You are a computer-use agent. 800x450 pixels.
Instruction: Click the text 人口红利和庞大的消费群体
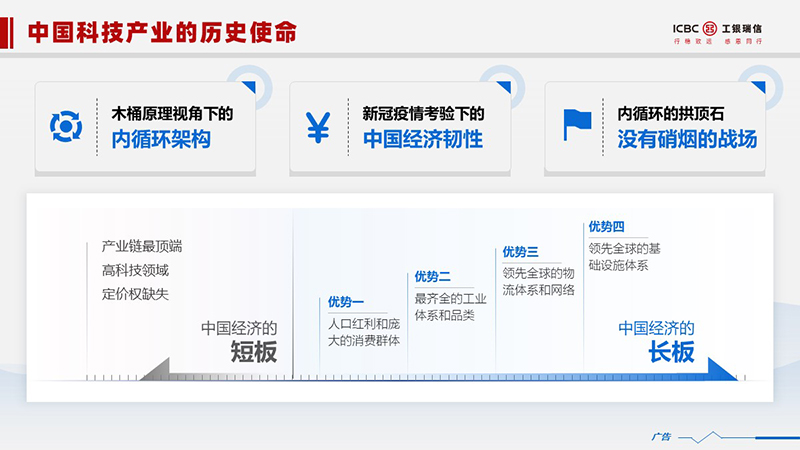(364, 332)
